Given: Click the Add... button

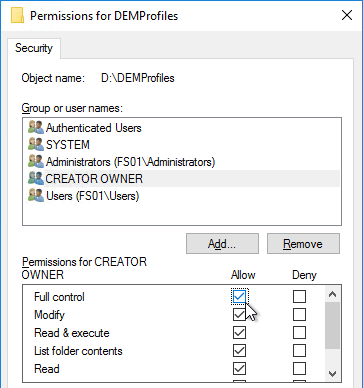Looking at the screenshot, I should pyautogui.click(x=222, y=244).
